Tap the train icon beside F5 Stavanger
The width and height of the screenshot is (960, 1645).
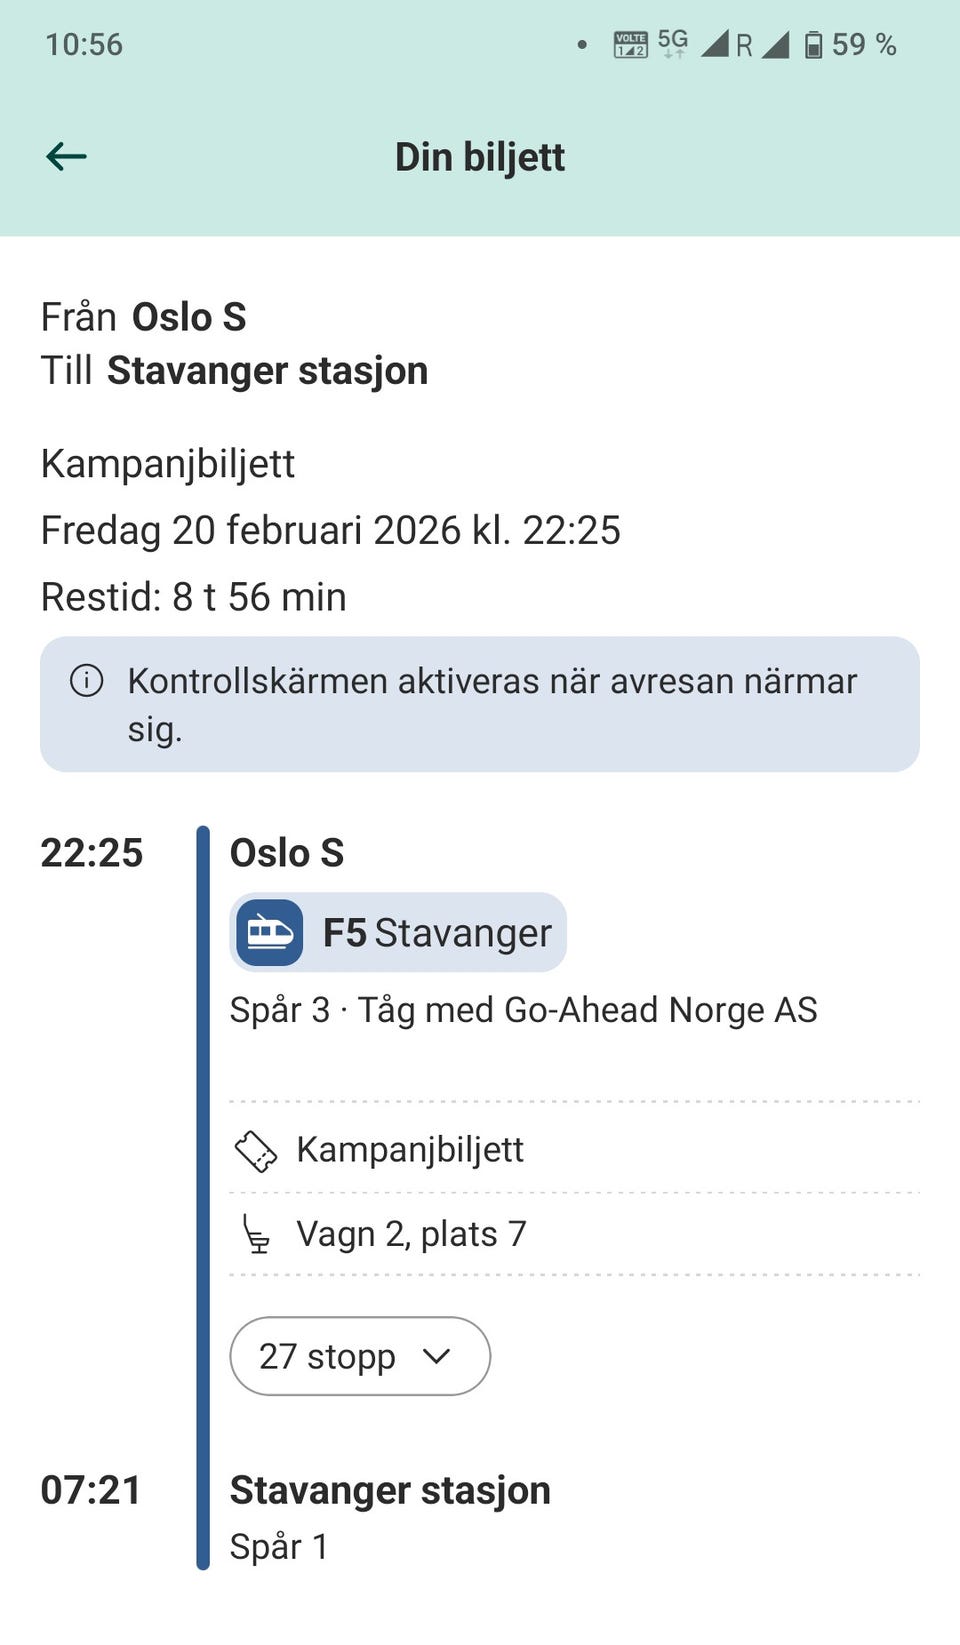pyautogui.click(x=269, y=932)
